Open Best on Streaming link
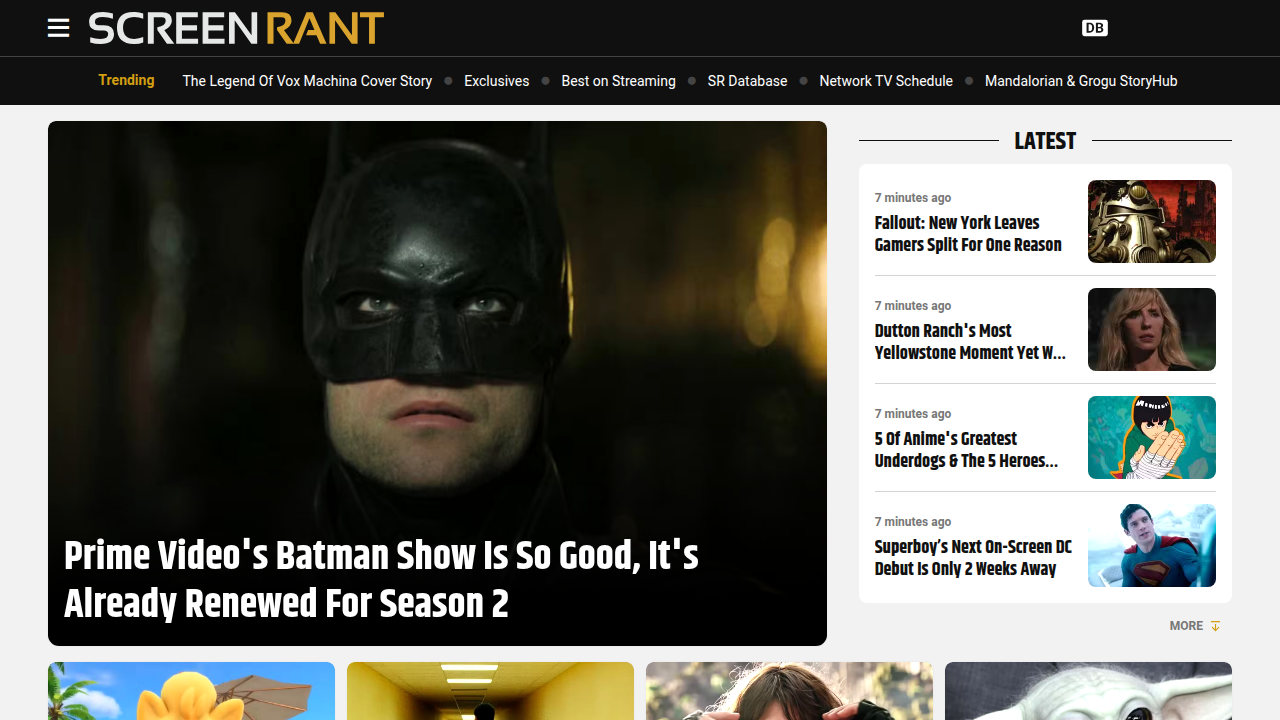The width and height of the screenshot is (1280, 720). [x=618, y=81]
